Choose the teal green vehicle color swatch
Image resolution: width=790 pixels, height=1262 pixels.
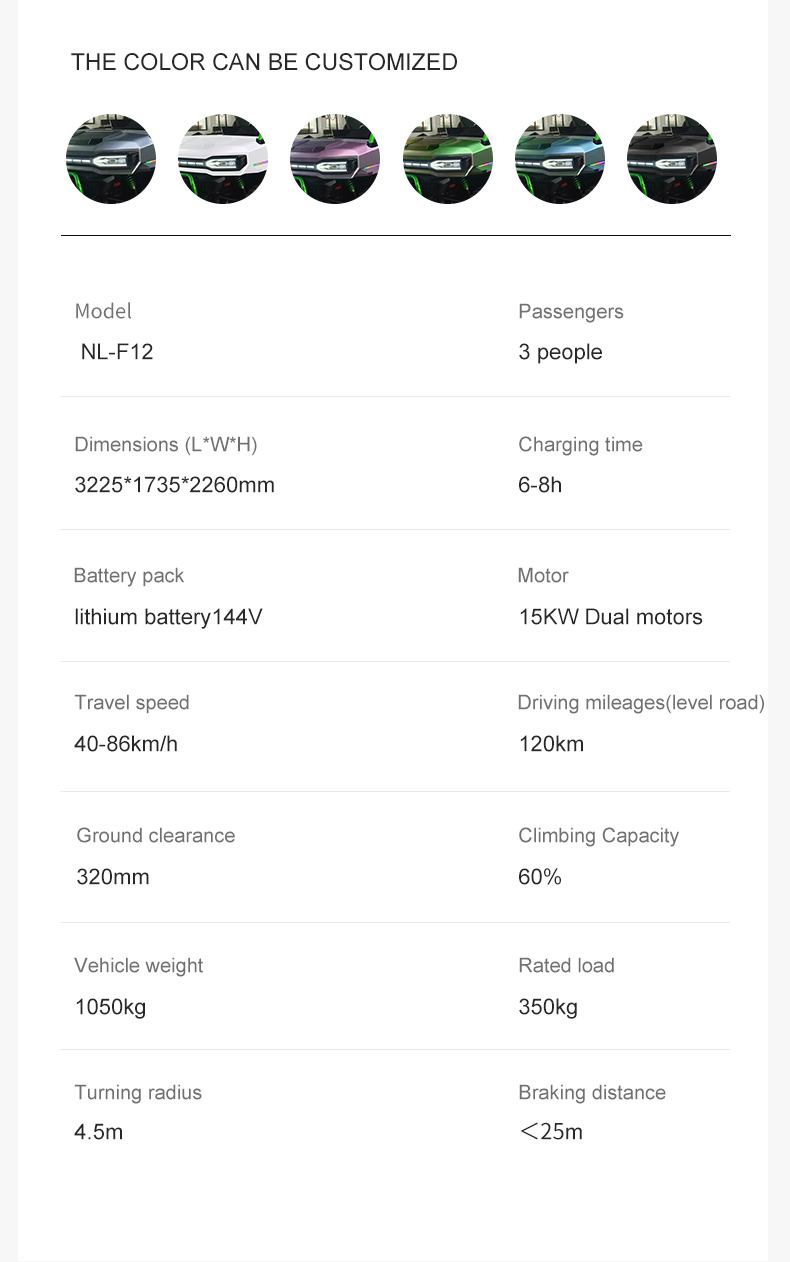coord(560,160)
